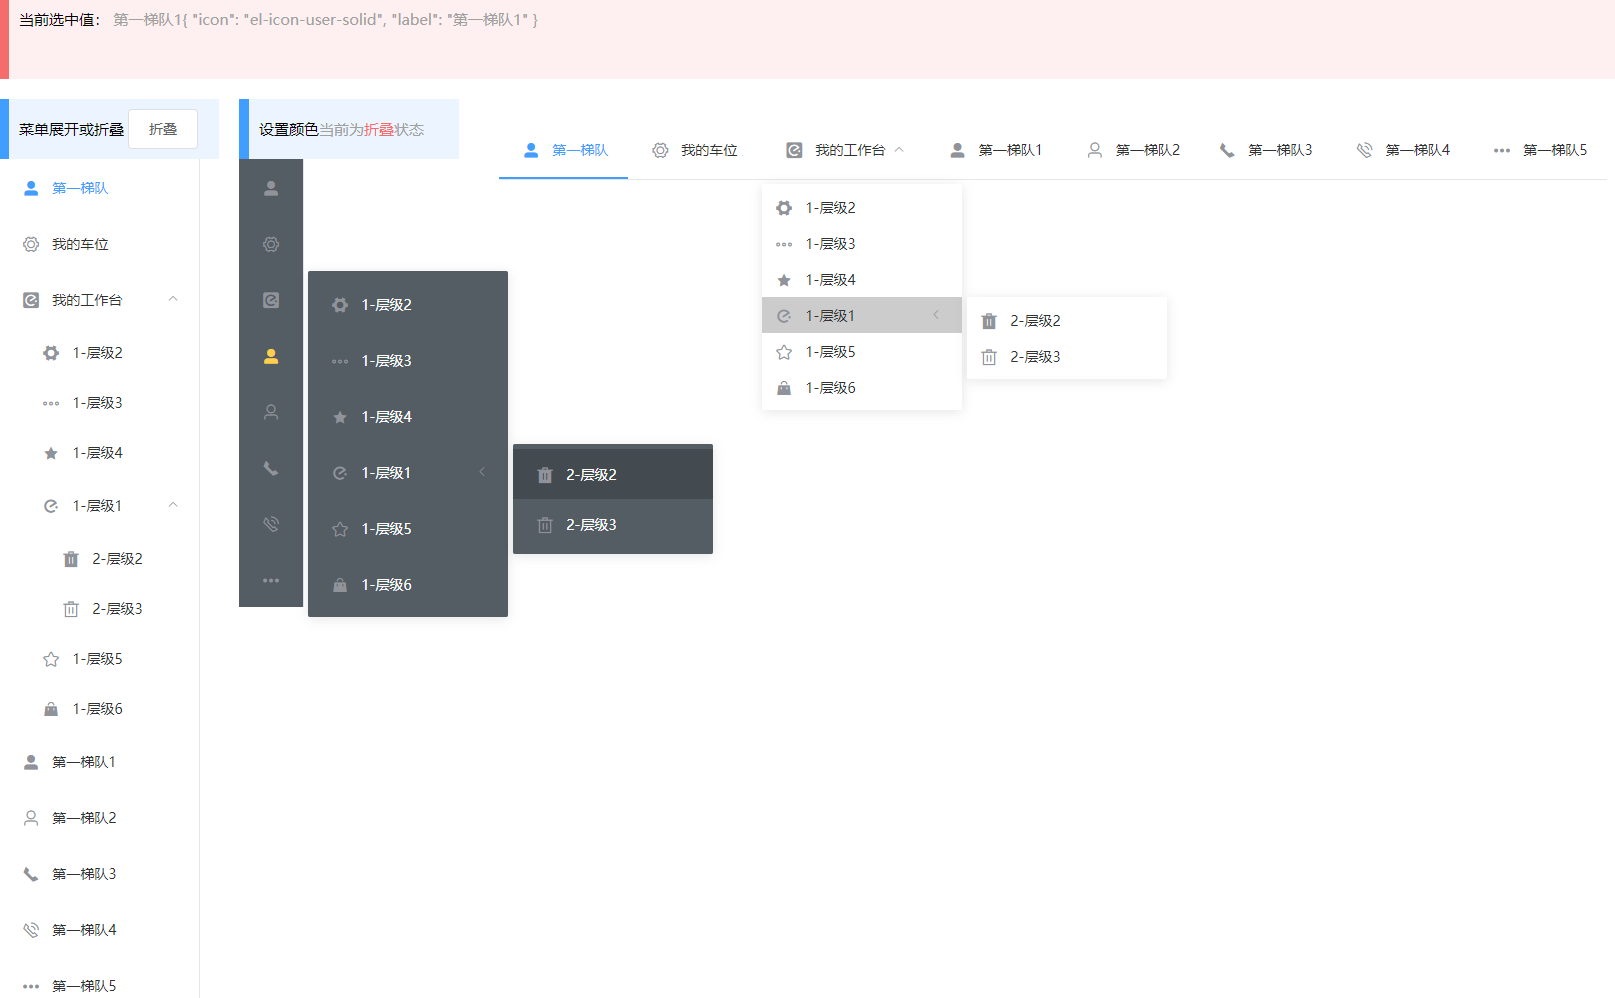
Task: Switch to 第一梯队 tab in horizontal menu
Action: coord(563,150)
